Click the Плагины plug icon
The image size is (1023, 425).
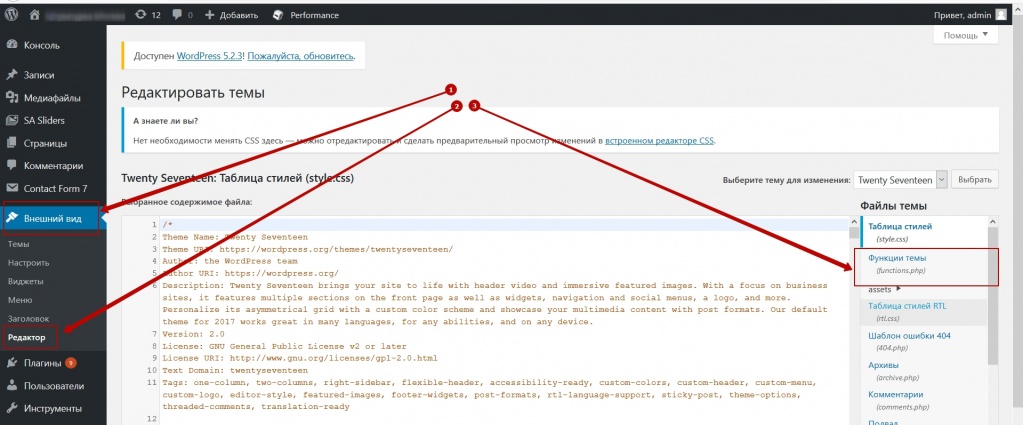(x=12, y=363)
